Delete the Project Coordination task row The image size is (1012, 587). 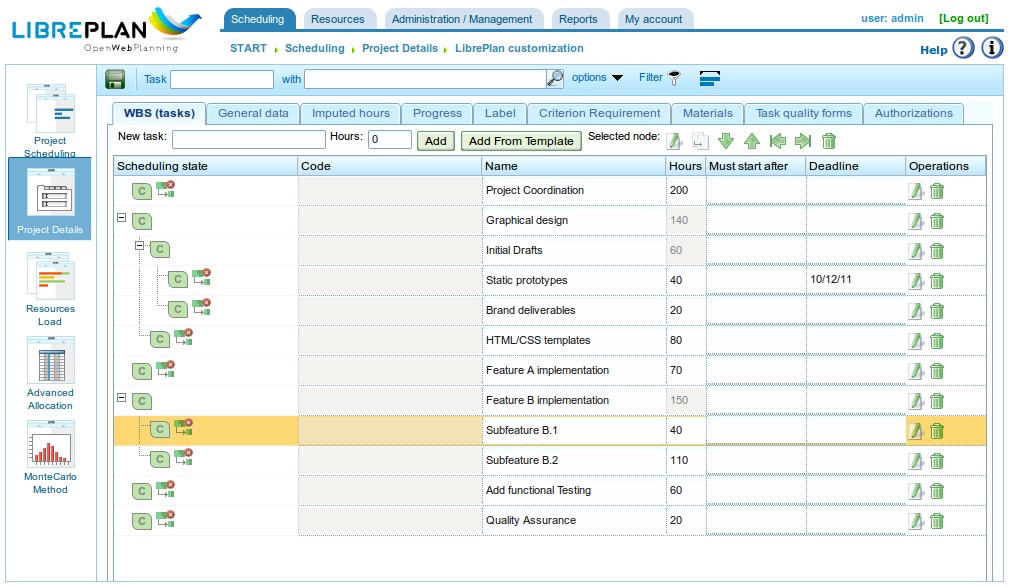pyautogui.click(x=937, y=191)
